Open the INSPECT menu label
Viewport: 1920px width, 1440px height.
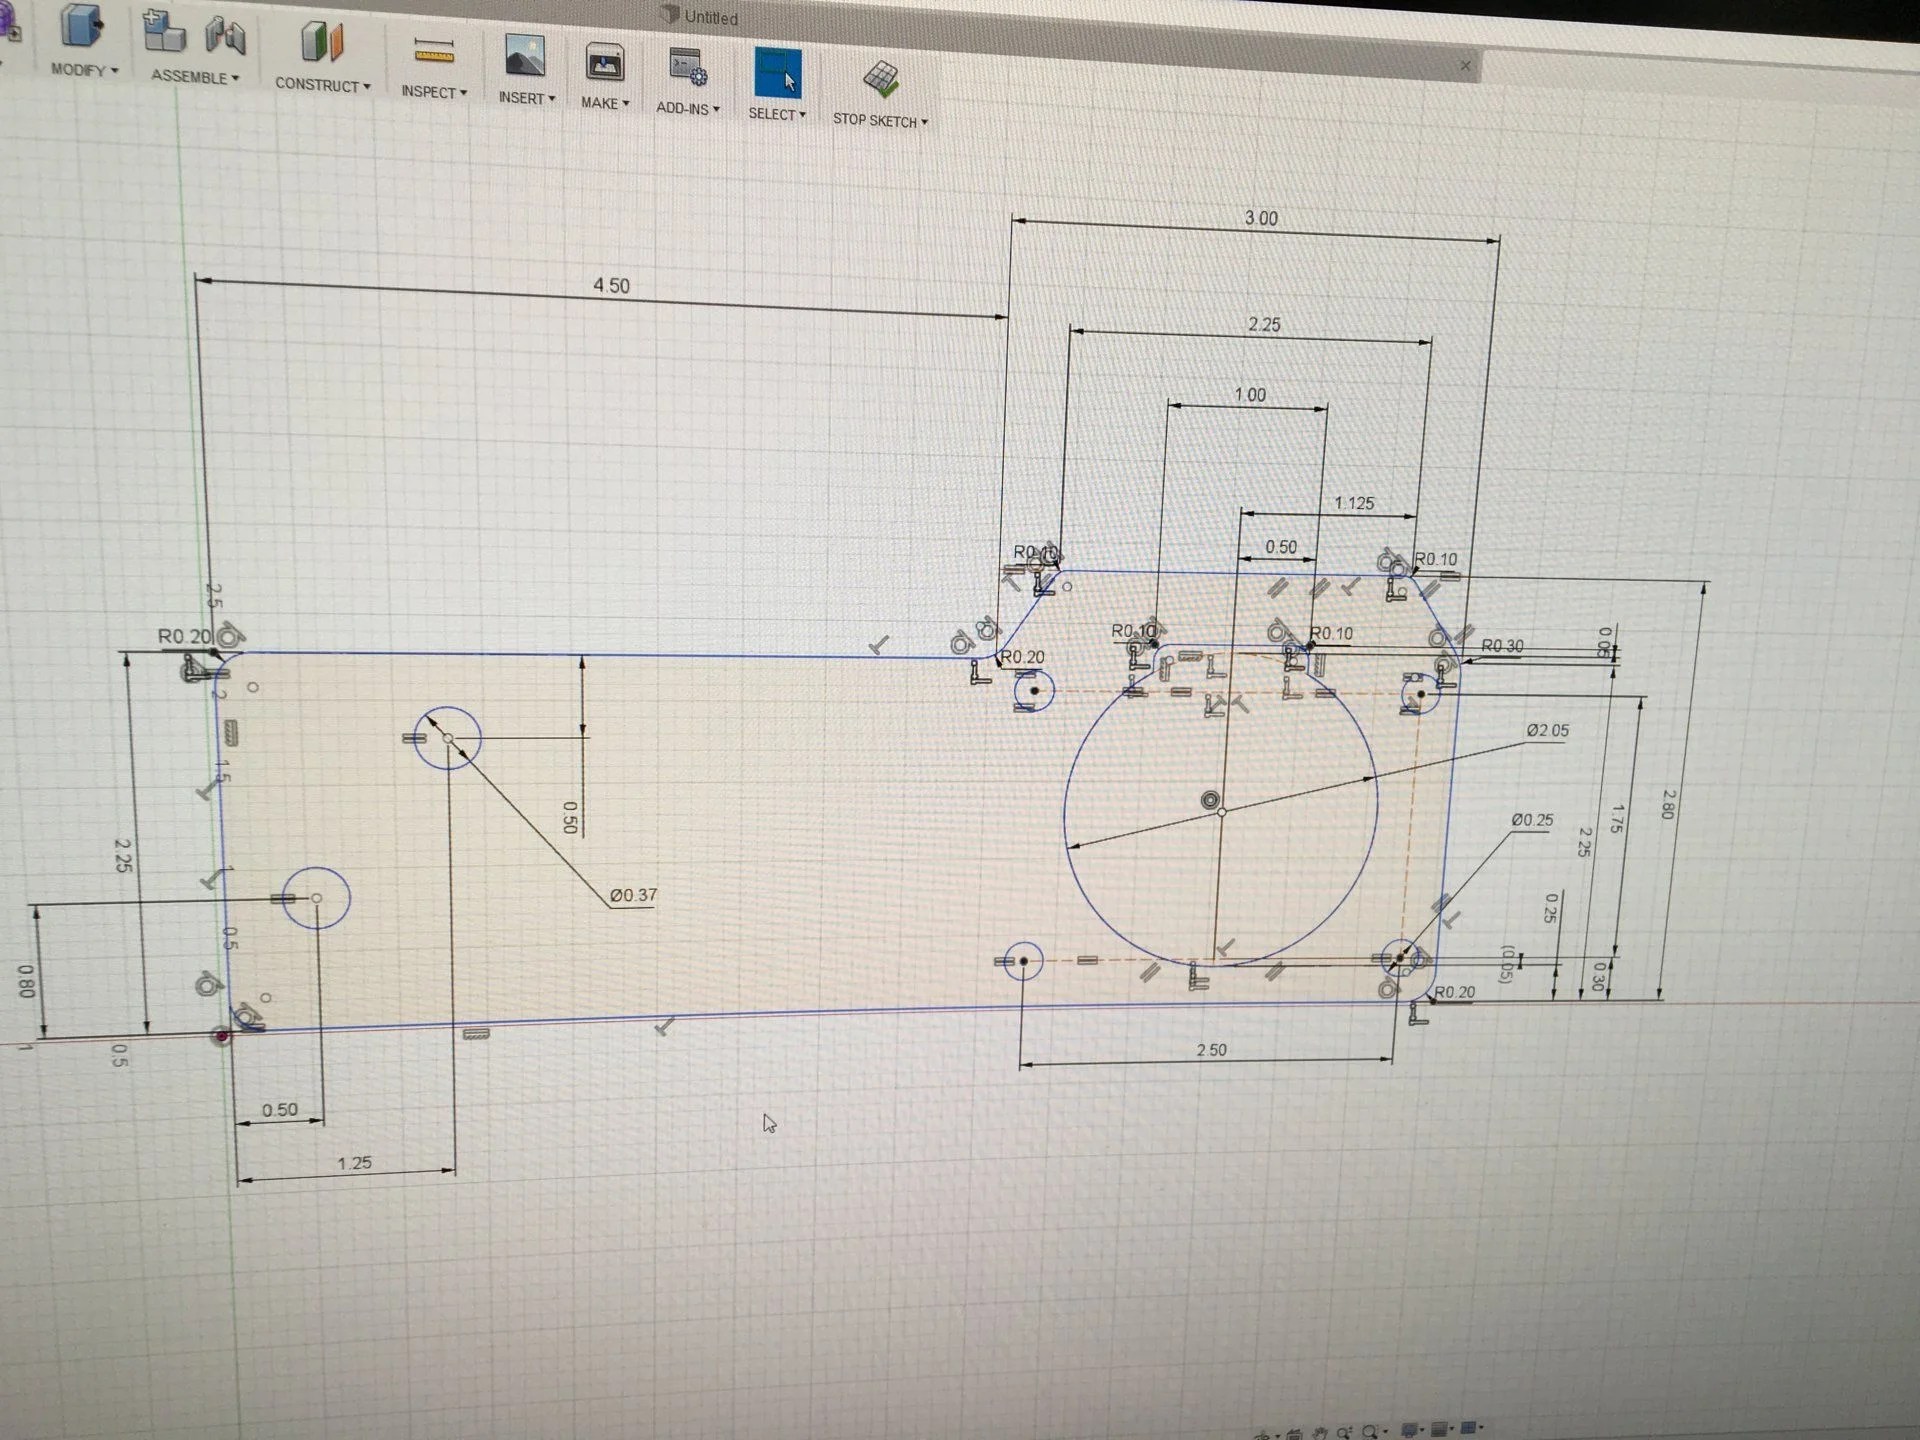(434, 91)
